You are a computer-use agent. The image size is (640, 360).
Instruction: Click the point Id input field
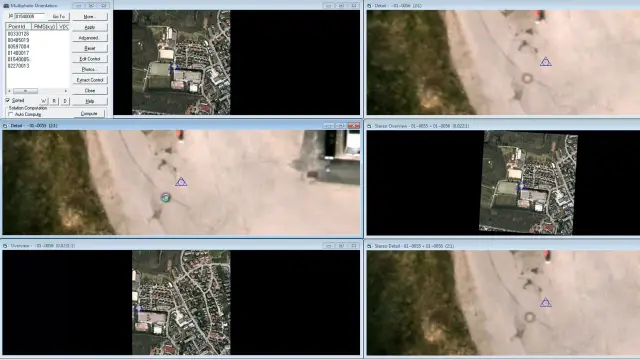30,16
